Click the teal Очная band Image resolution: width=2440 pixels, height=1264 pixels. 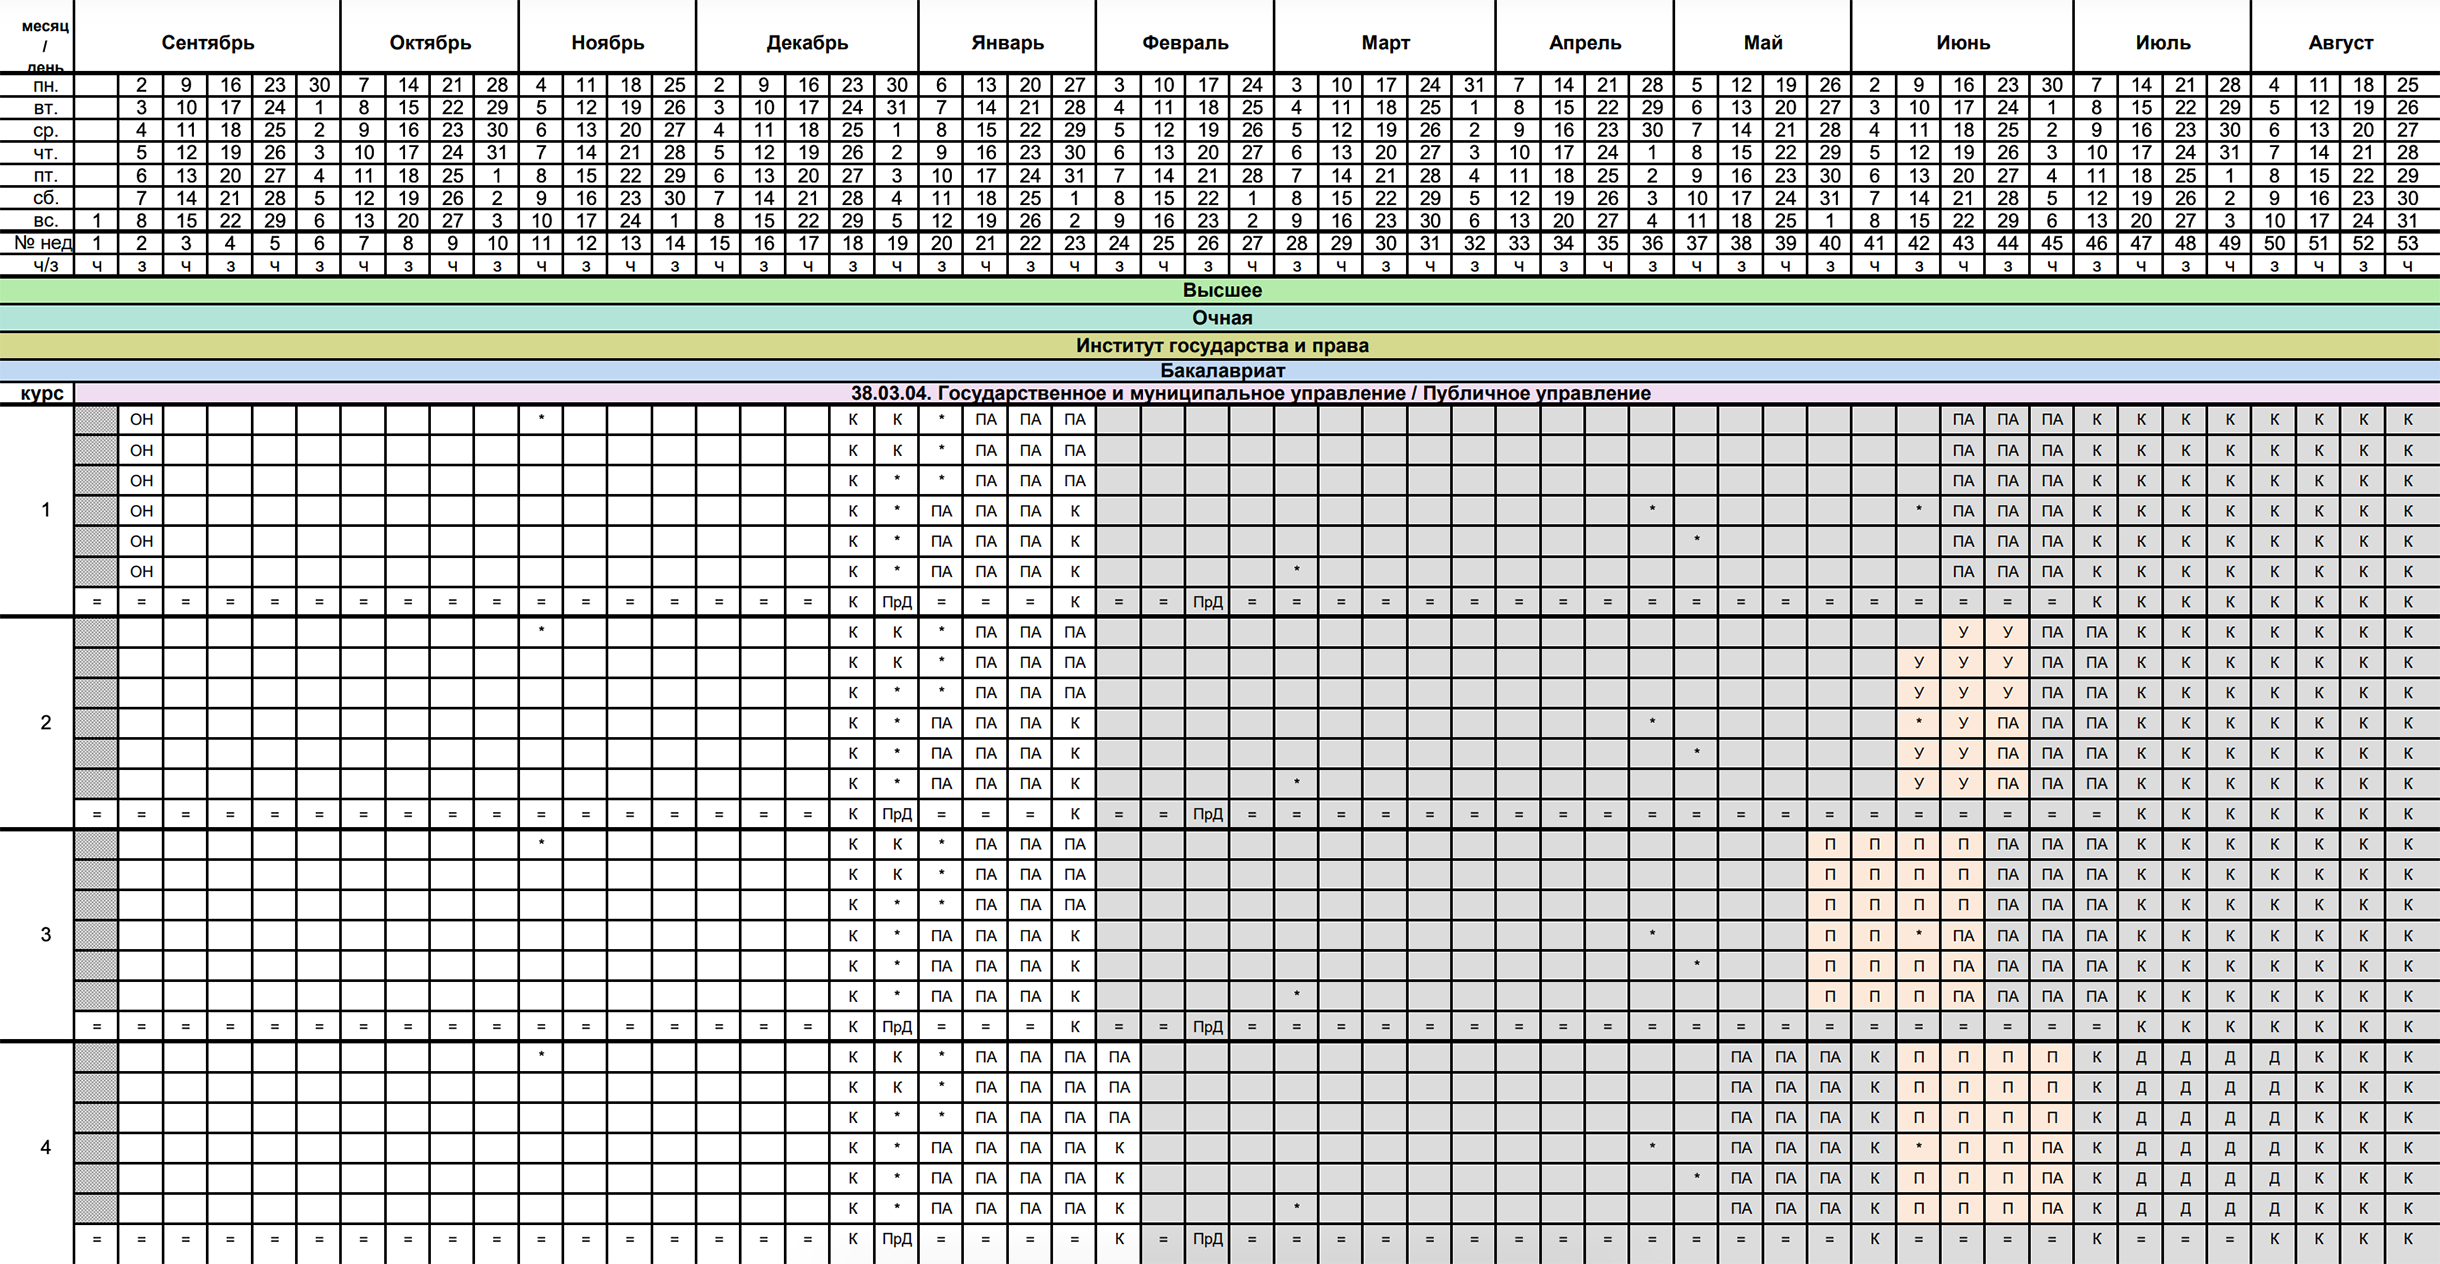pyautogui.click(x=1220, y=318)
